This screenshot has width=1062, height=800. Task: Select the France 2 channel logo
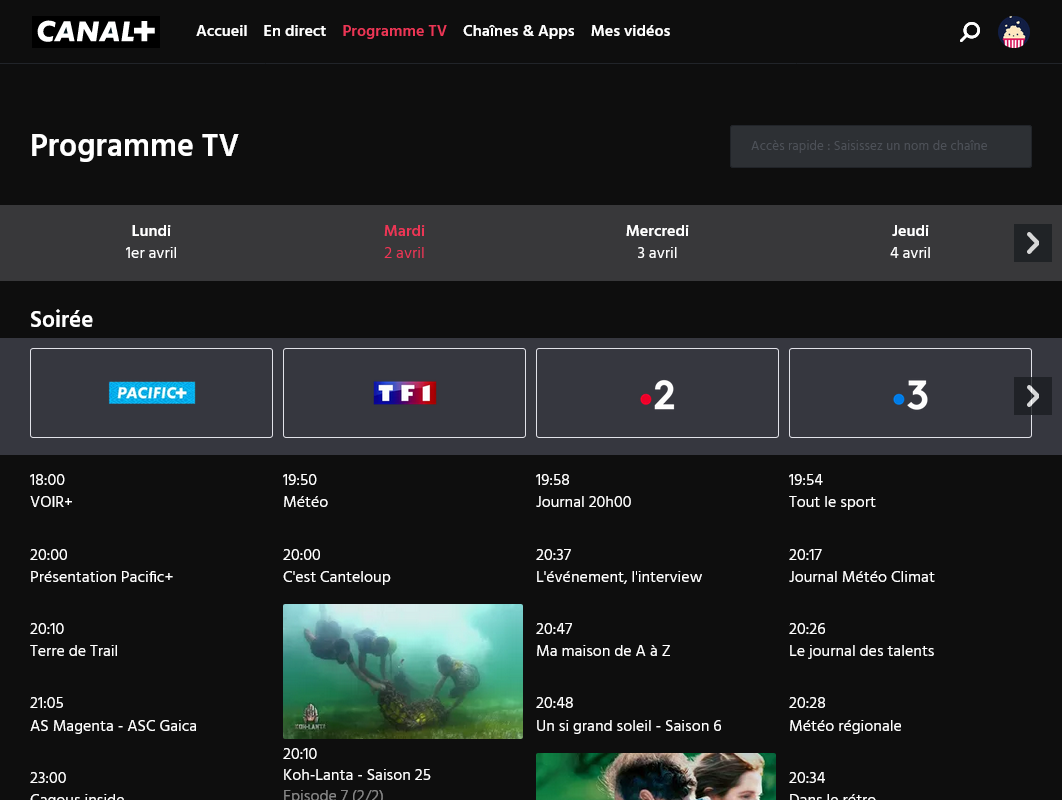coord(657,392)
